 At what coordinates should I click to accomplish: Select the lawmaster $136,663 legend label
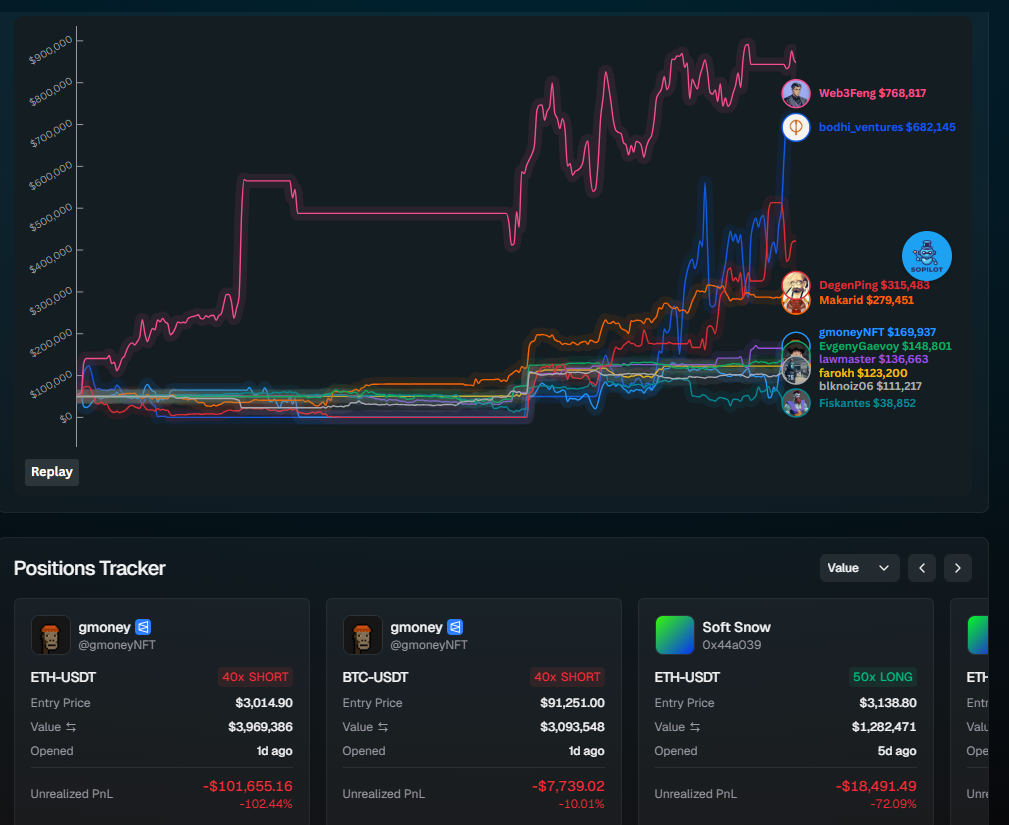coord(873,359)
